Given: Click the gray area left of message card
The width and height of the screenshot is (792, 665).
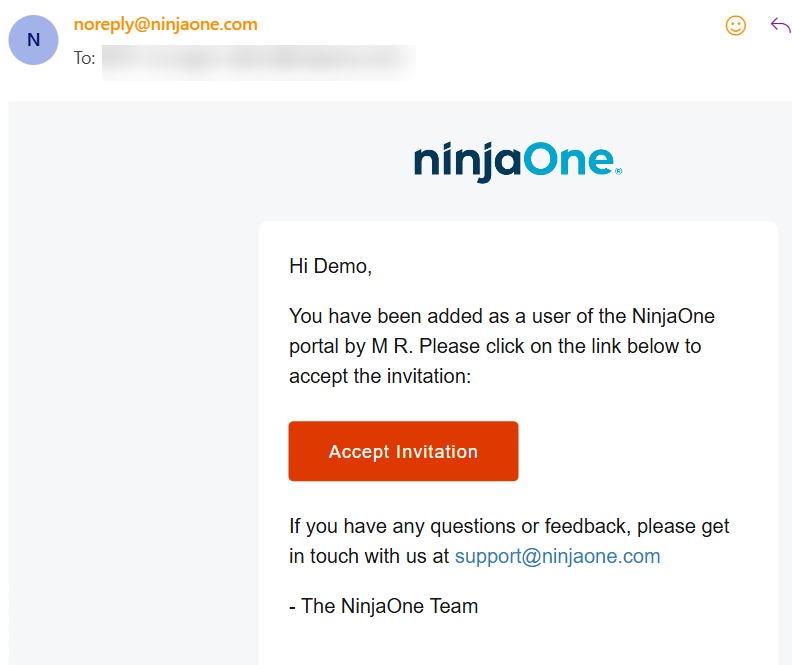Looking at the screenshot, I should (x=130, y=400).
